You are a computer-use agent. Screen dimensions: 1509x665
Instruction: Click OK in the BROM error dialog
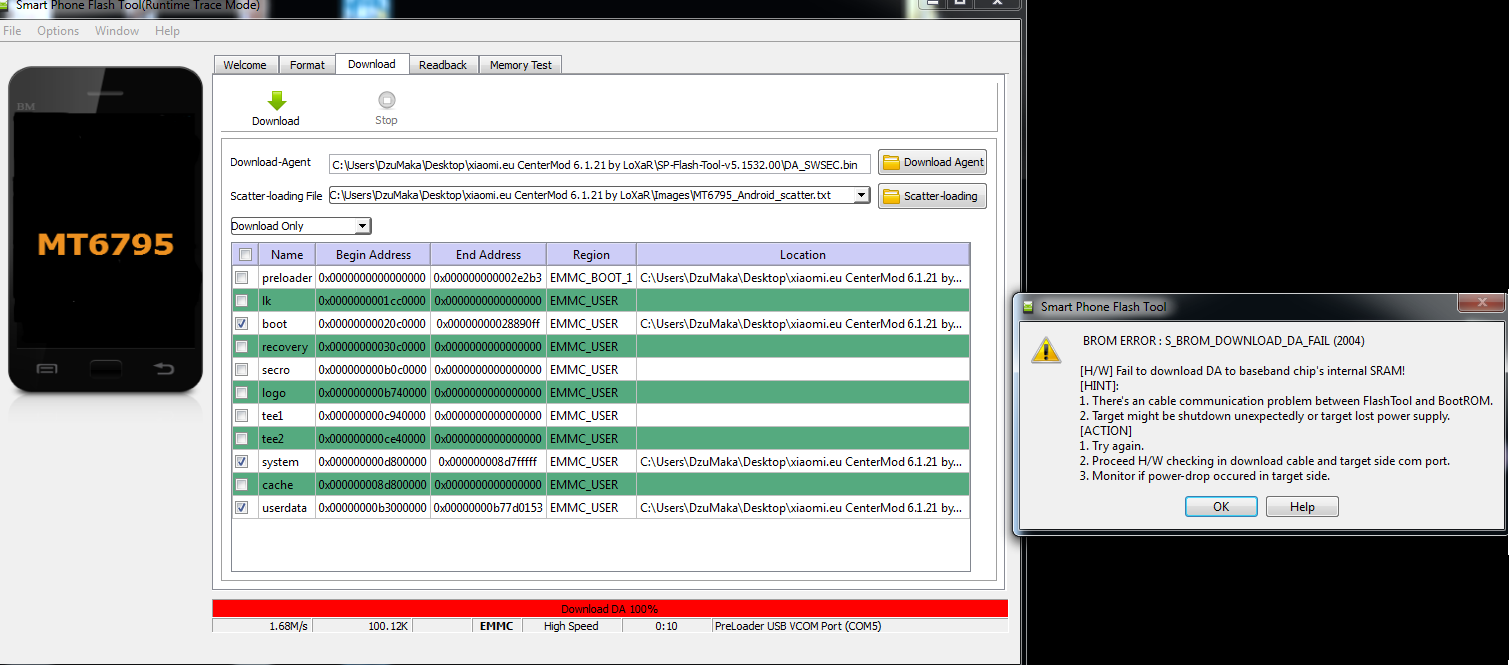pyautogui.click(x=1221, y=507)
